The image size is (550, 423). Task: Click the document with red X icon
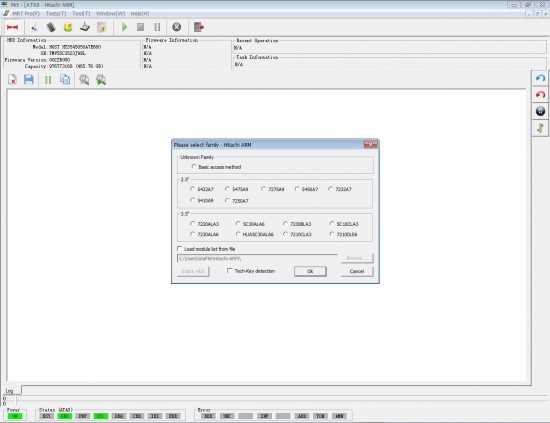pos(12,80)
